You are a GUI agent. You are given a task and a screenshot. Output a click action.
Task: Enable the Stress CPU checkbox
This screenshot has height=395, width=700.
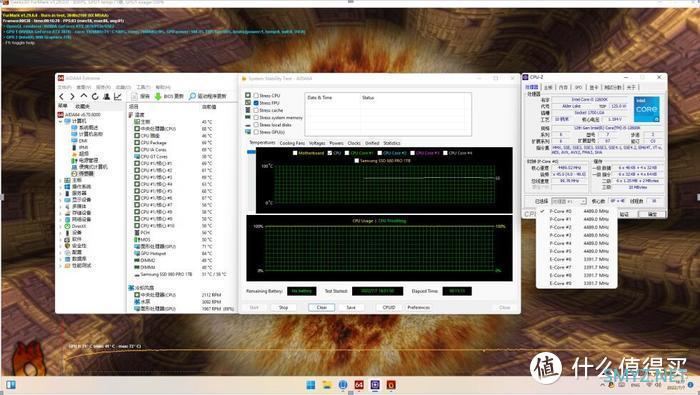pos(256,96)
